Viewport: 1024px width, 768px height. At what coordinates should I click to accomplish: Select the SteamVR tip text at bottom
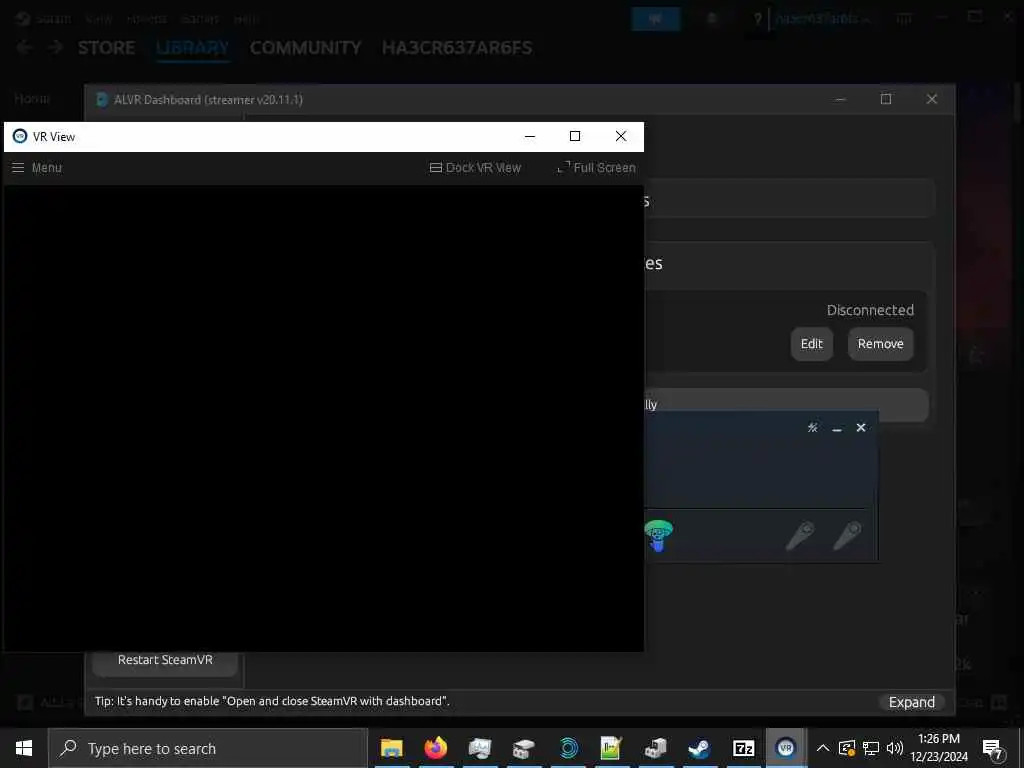(x=272, y=701)
